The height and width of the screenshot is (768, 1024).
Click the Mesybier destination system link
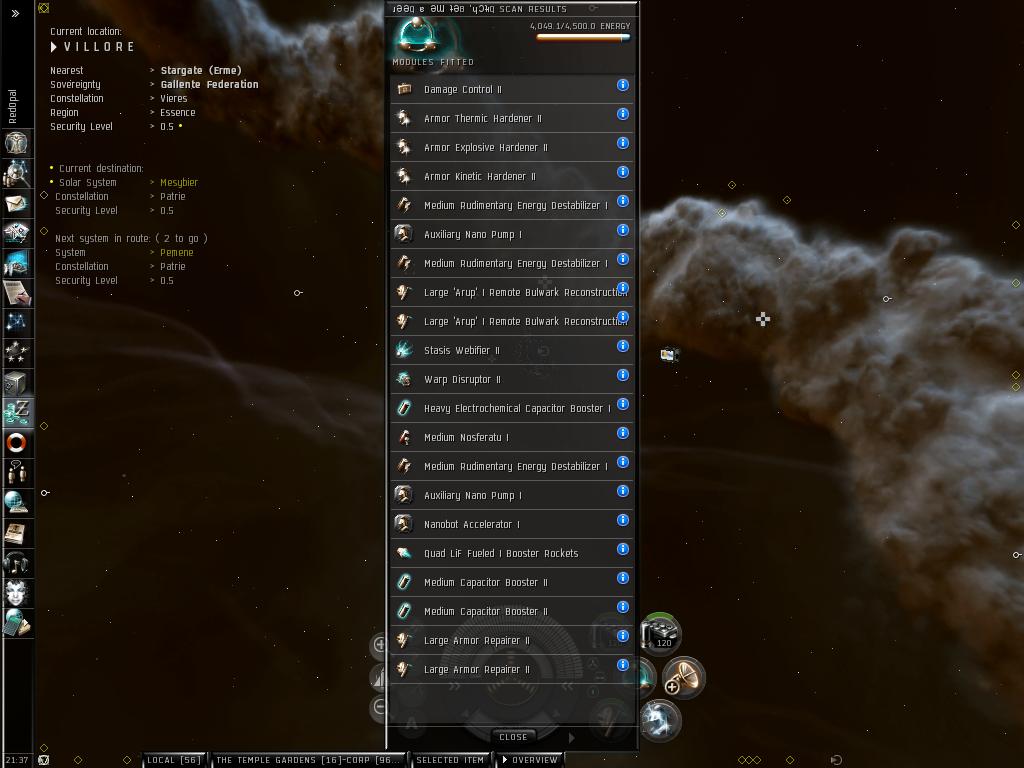click(179, 182)
